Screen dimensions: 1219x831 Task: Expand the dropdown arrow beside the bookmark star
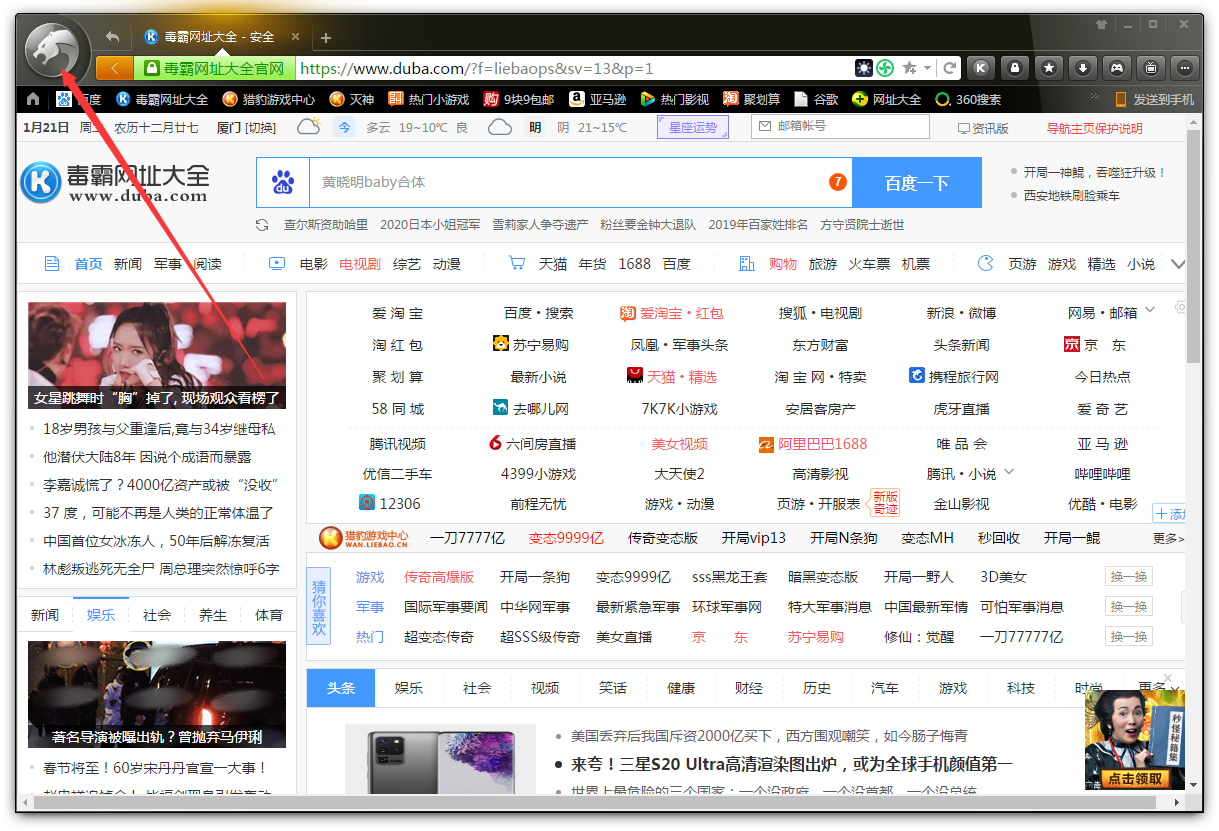tap(927, 68)
